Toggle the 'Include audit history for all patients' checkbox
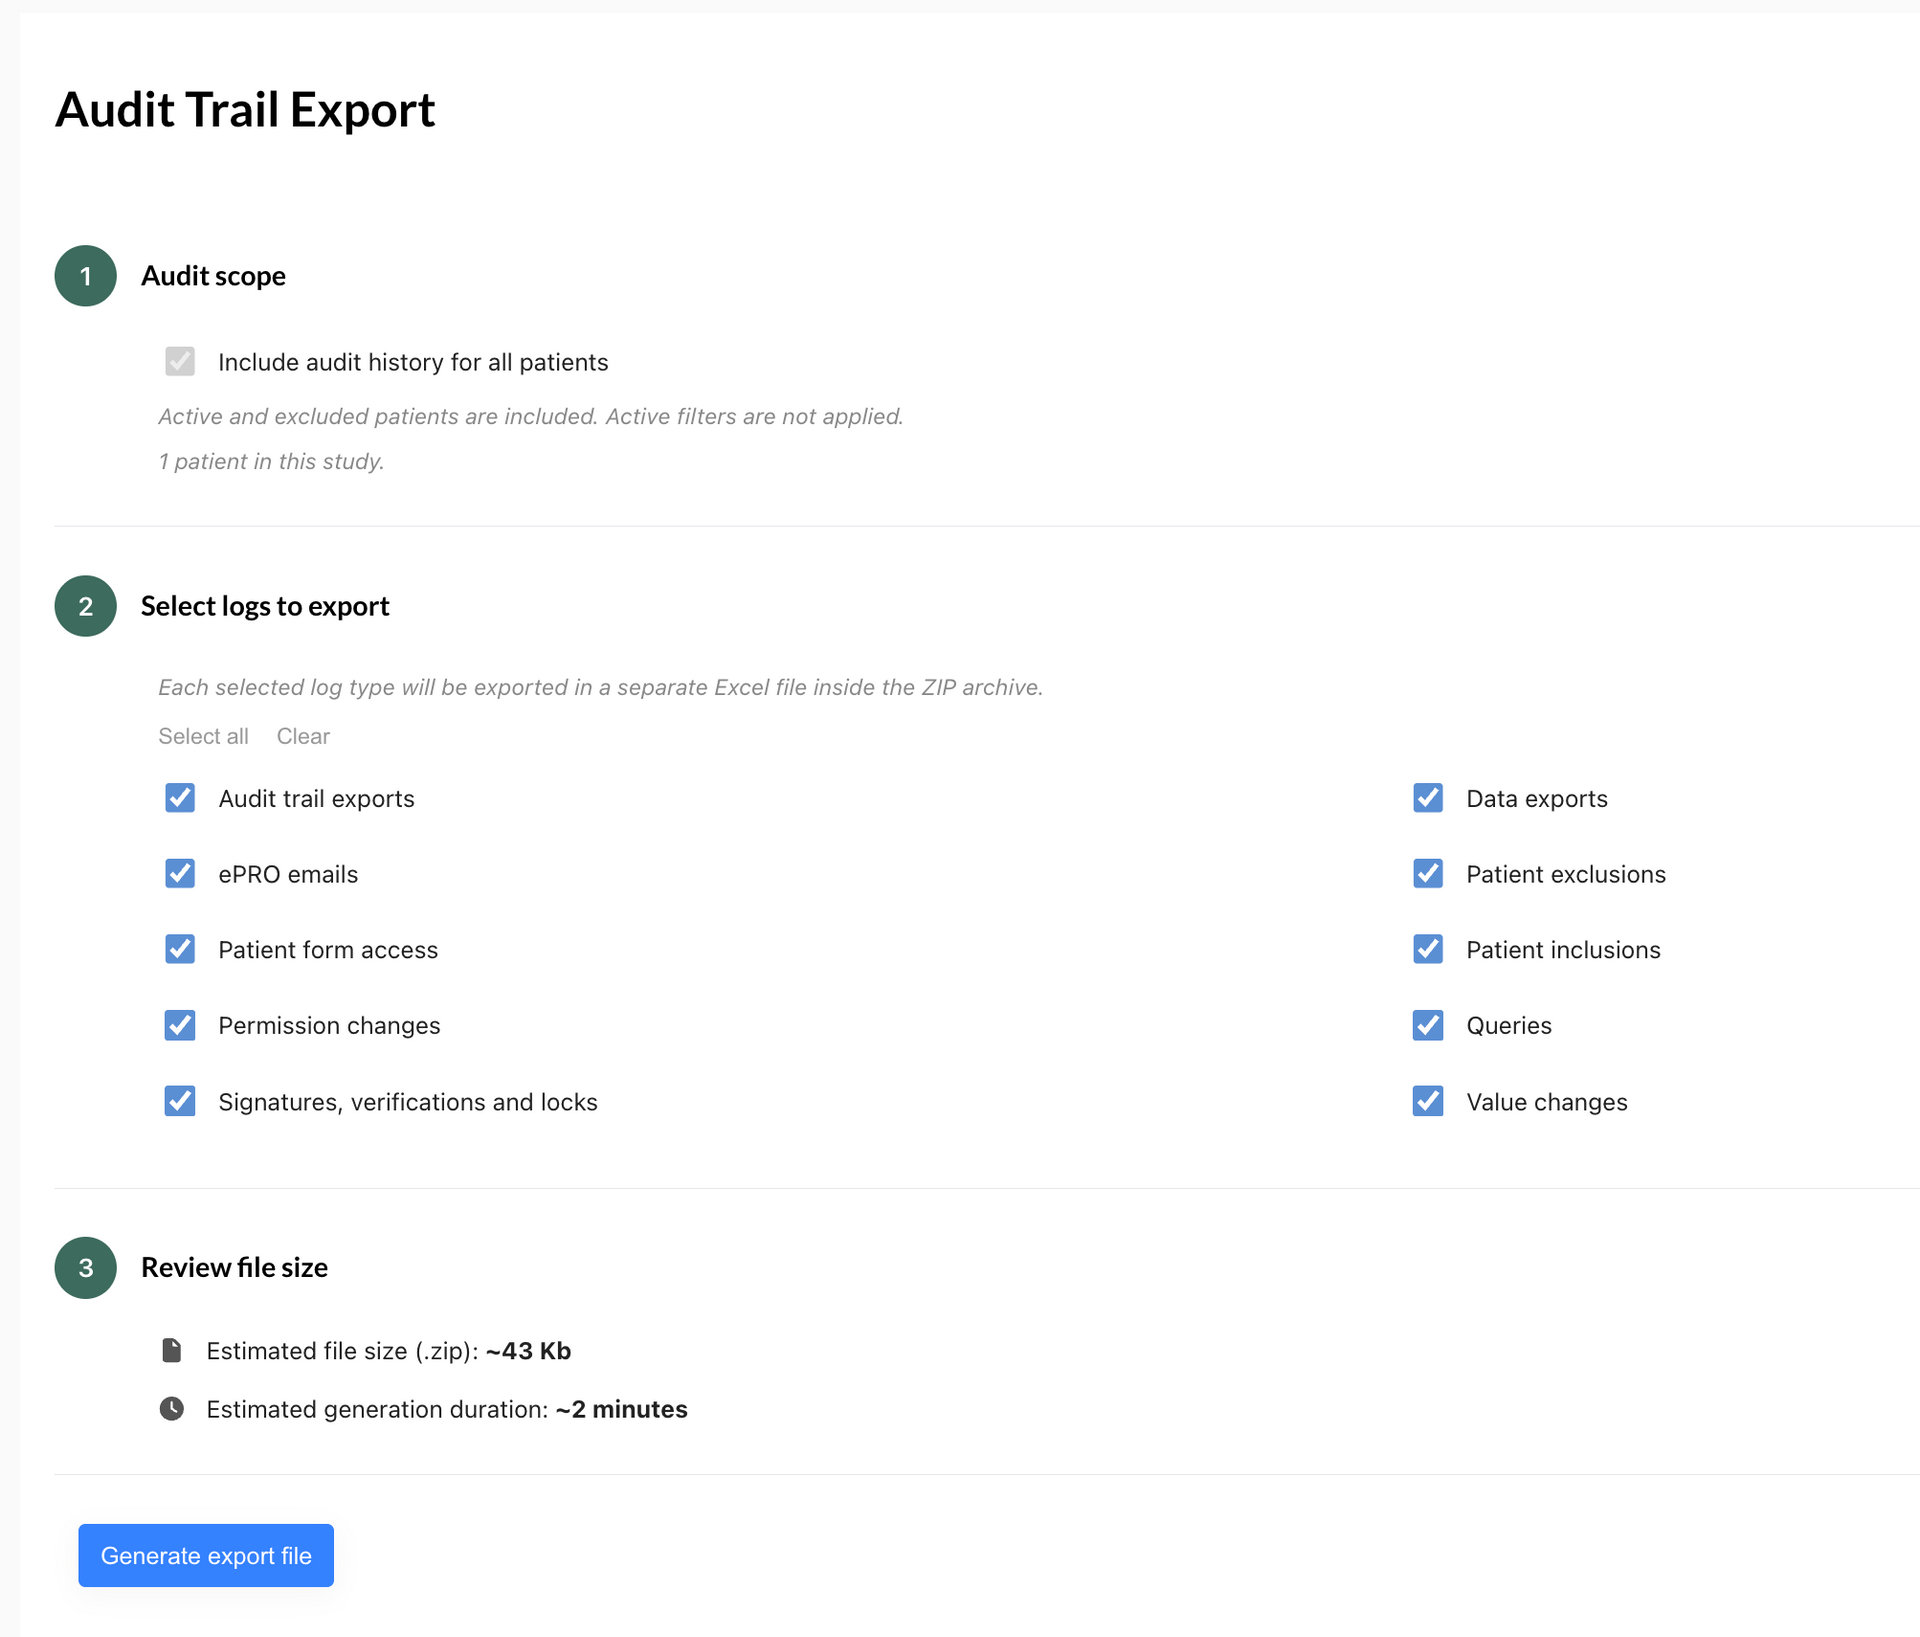The image size is (1920, 1637). (x=180, y=361)
